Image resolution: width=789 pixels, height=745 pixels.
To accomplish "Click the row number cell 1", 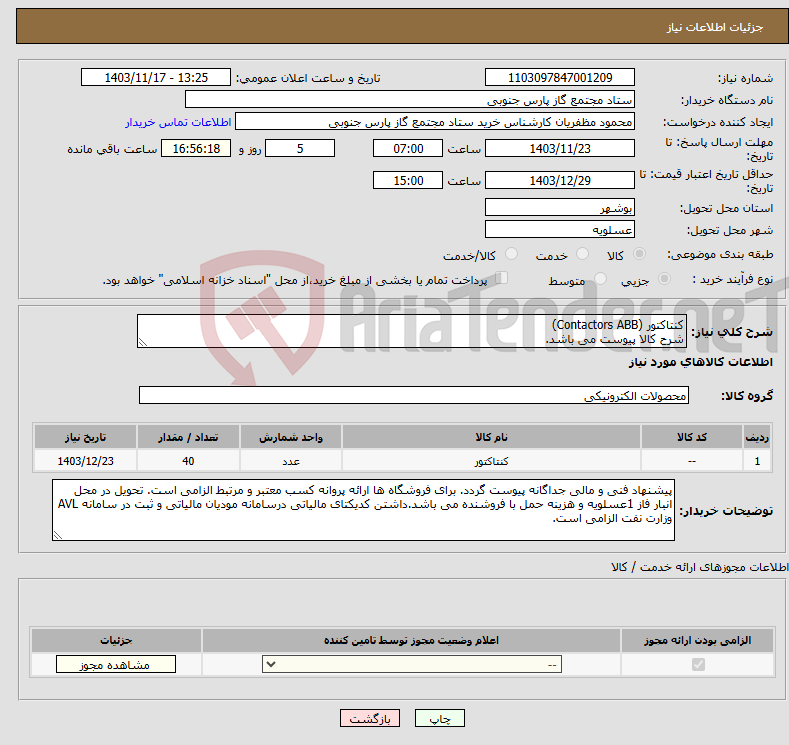I will pyautogui.click(x=757, y=461).
